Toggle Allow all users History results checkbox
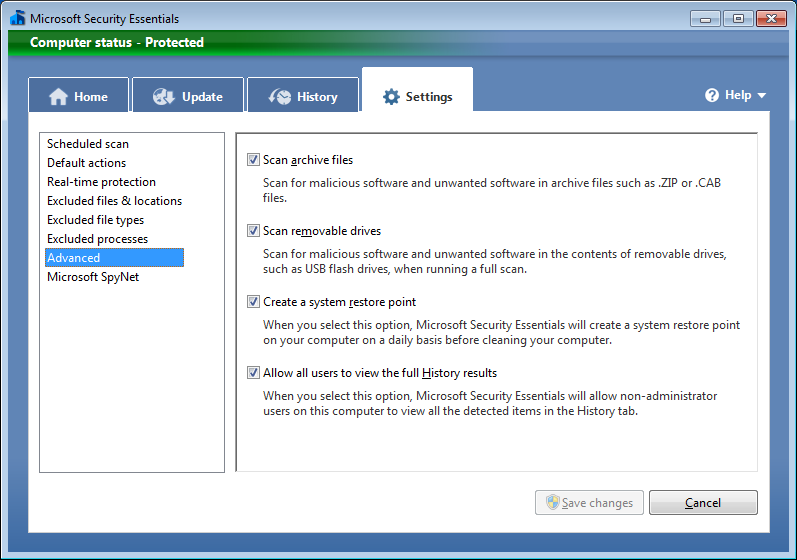Image resolution: width=797 pixels, height=560 pixels. point(253,373)
